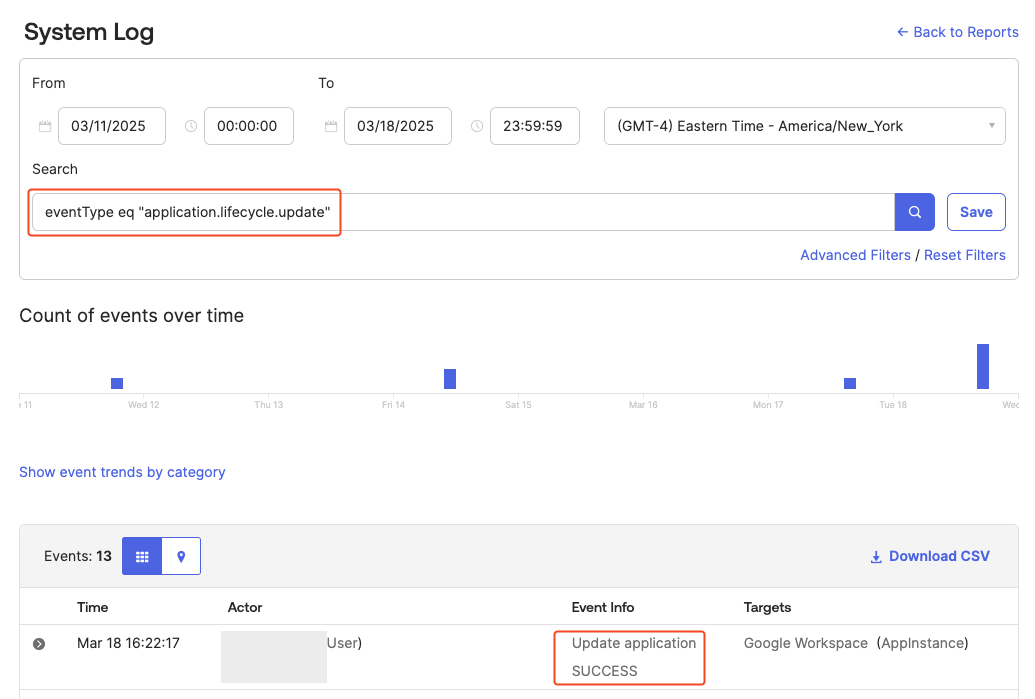The width and height of the screenshot is (1035, 699).
Task: Open Advanced Filters
Action: (x=855, y=255)
